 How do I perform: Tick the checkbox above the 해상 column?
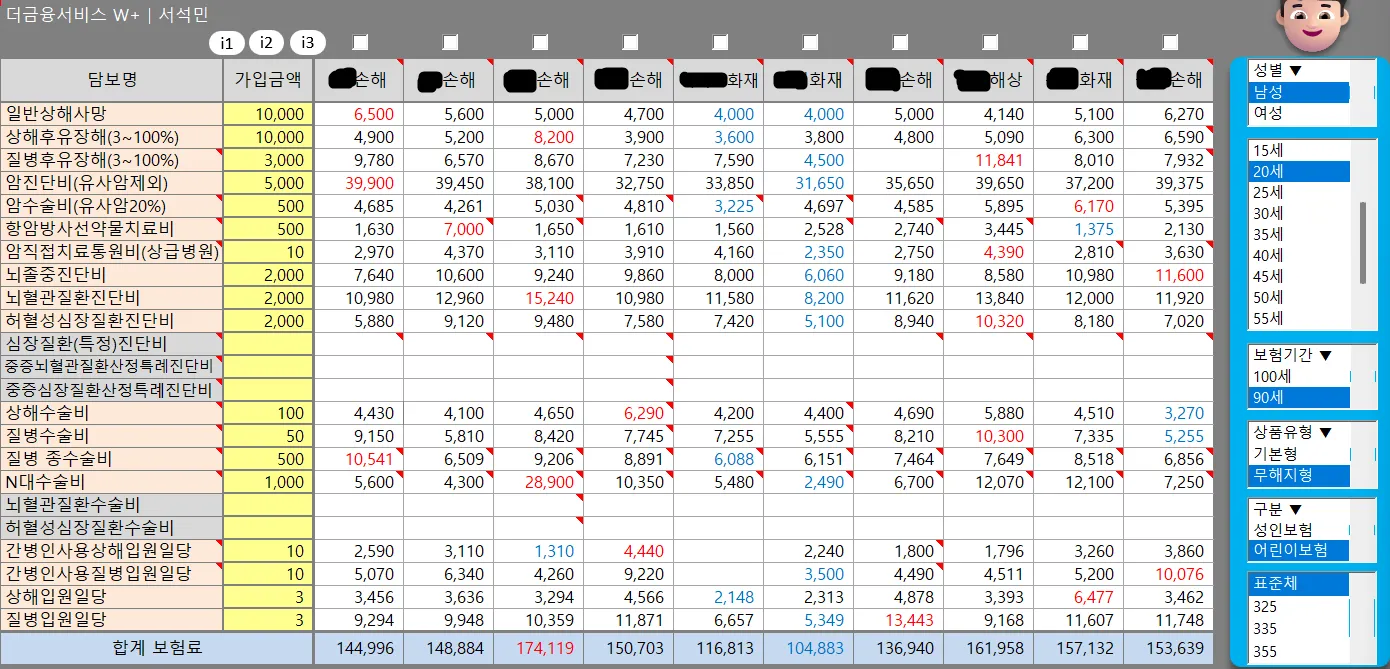coord(990,42)
